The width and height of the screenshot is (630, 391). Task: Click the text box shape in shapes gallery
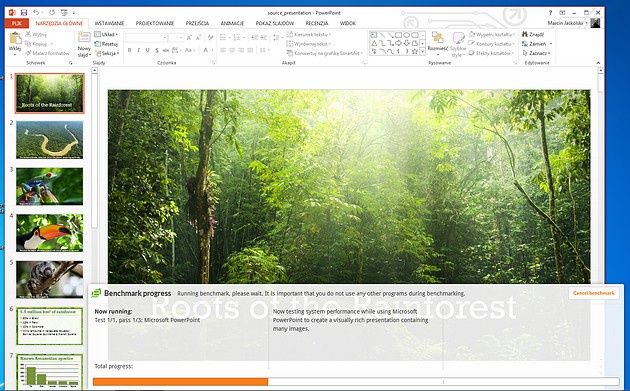pos(374,35)
